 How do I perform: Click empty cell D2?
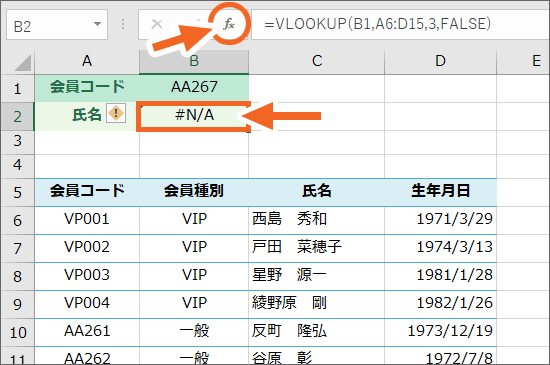[441, 116]
